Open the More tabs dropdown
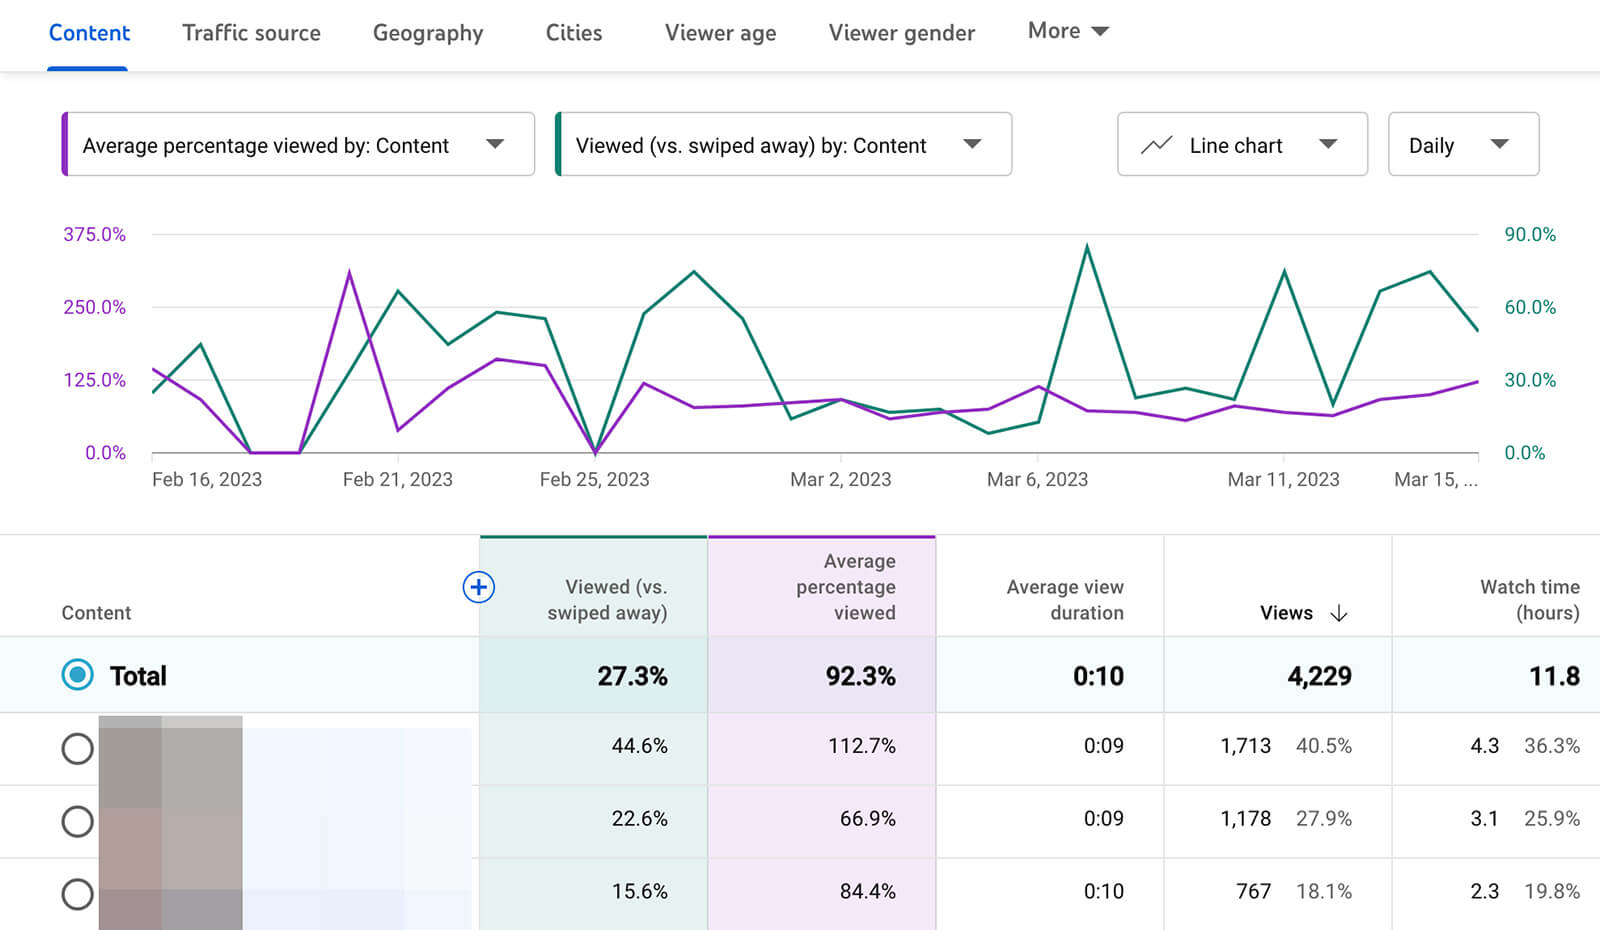 coord(1067,31)
